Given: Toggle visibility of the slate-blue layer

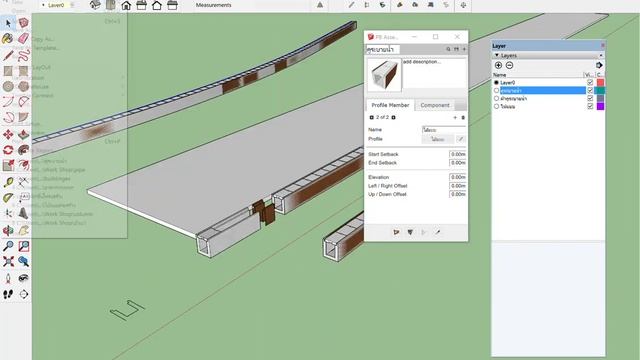Looking at the screenshot, I should coord(590,98).
